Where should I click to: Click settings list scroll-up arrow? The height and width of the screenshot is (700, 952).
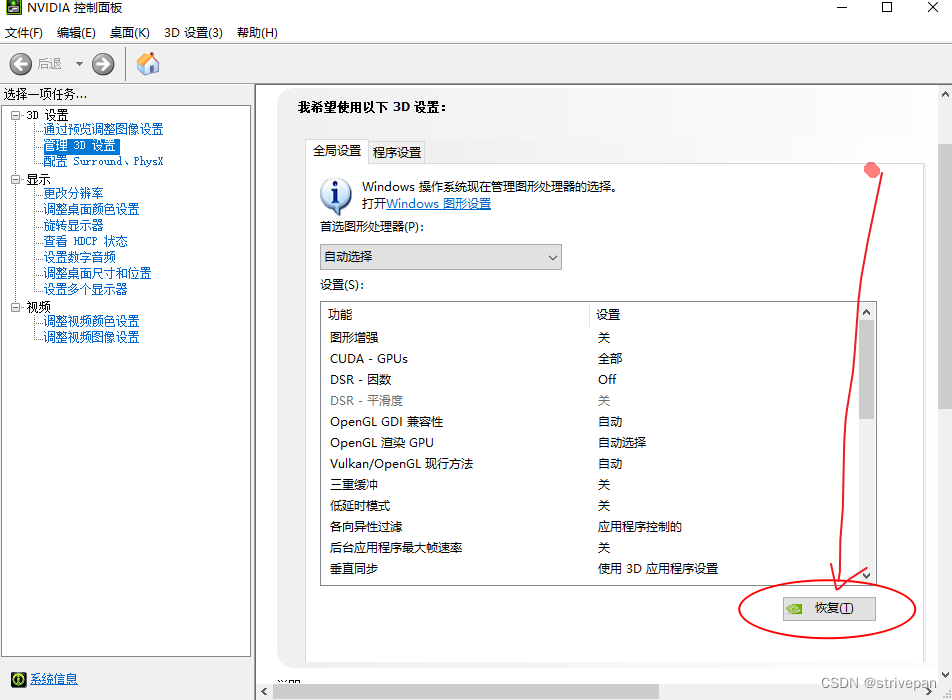(866, 312)
